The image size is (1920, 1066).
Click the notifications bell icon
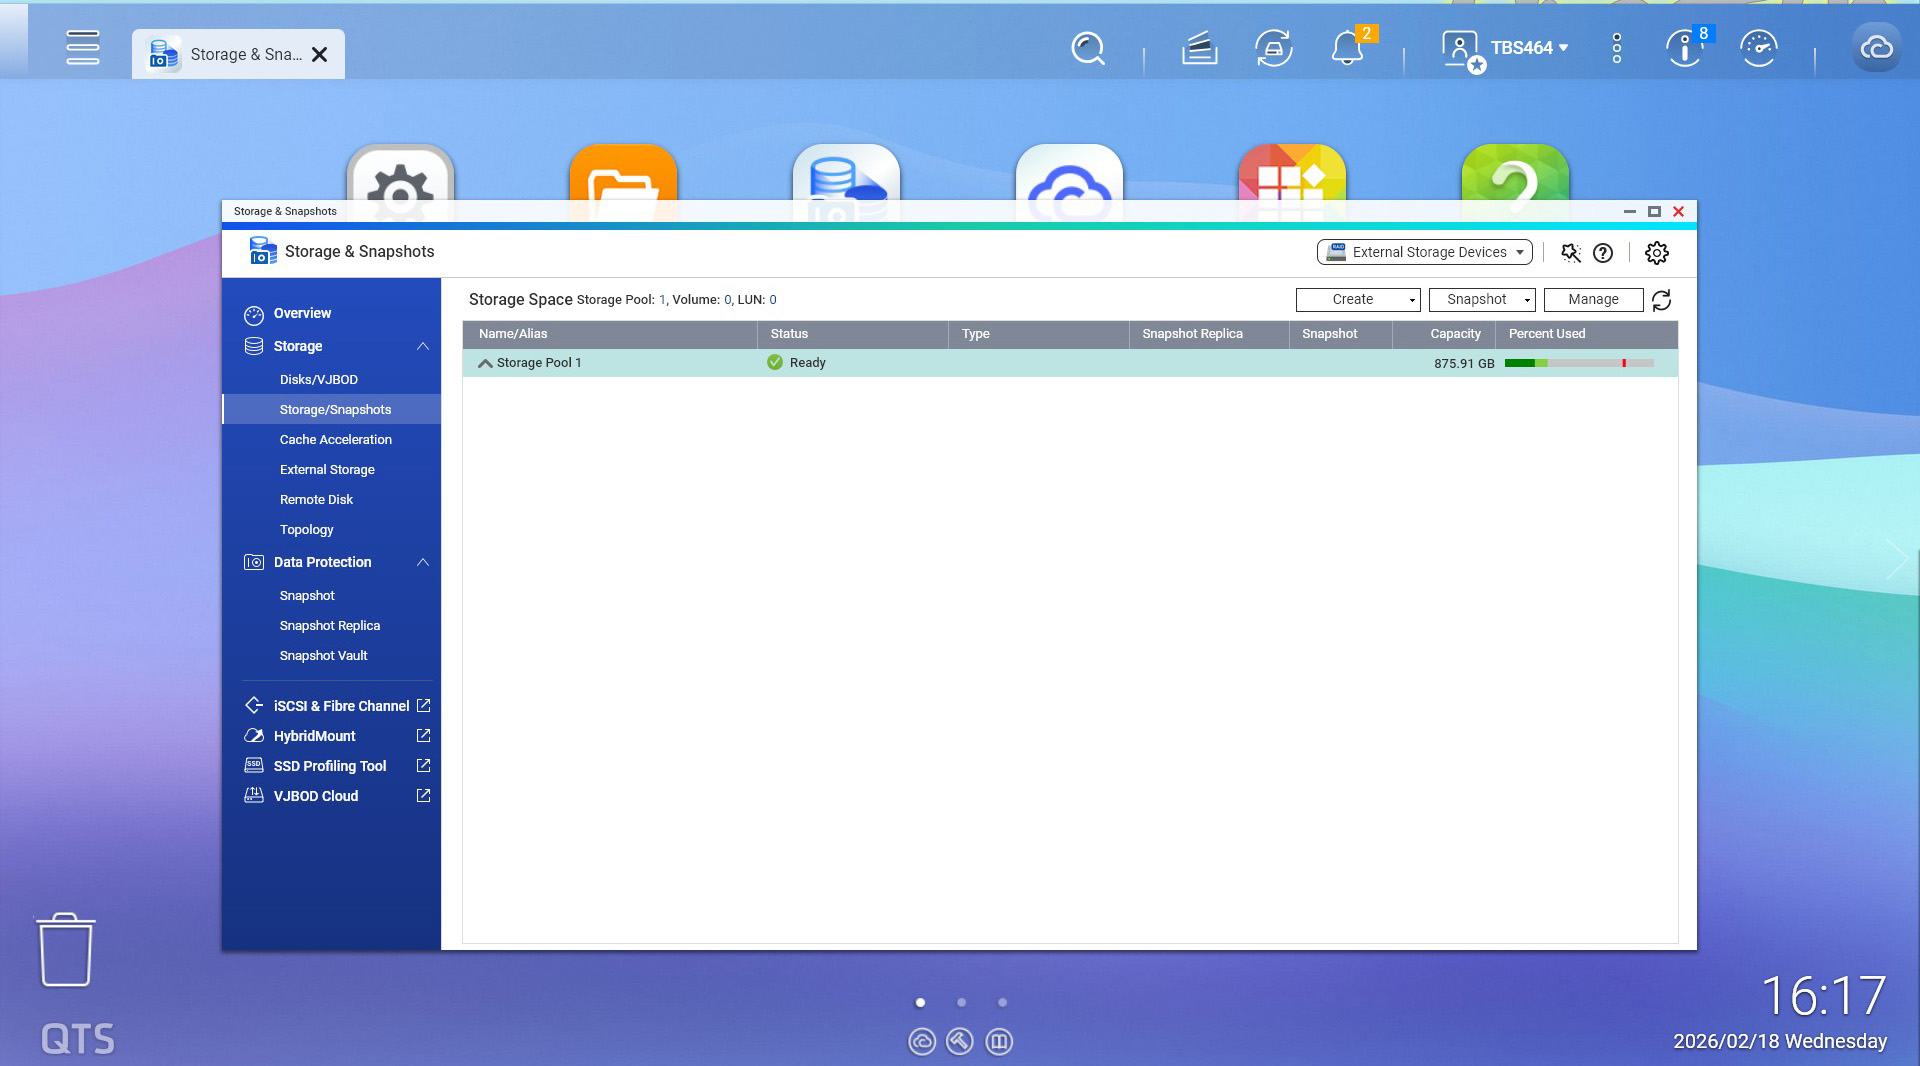[x=1346, y=48]
